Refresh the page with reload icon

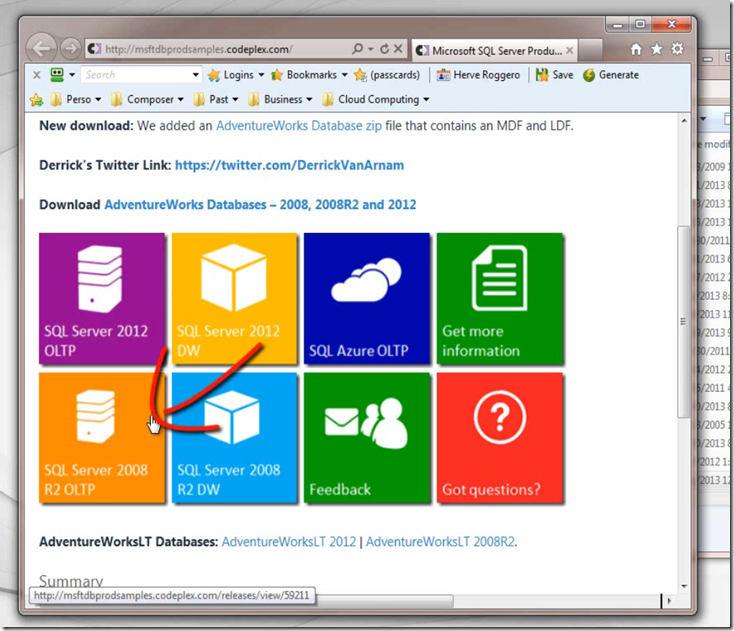pos(384,49)
